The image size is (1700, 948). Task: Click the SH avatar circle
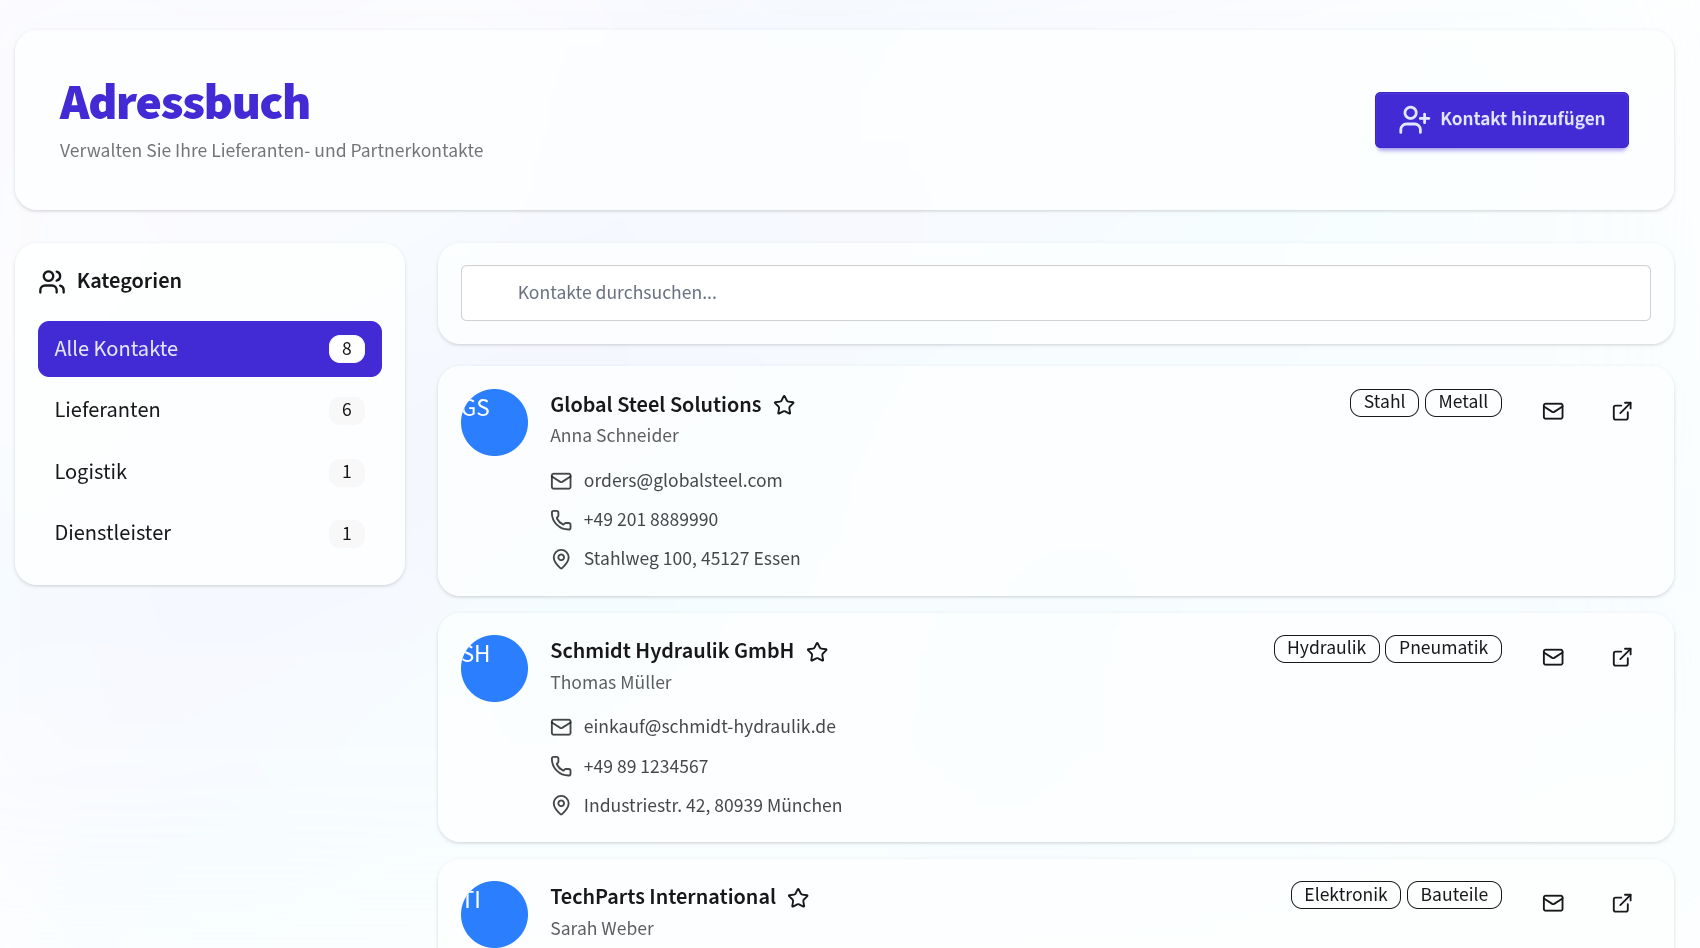pos(494,668)
